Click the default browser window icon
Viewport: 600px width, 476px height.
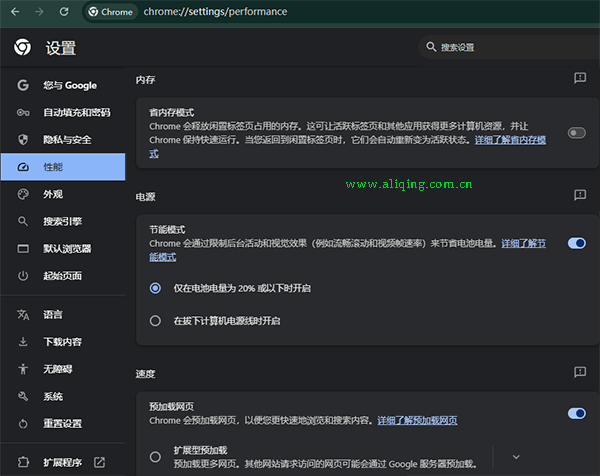click(x=23, y=249)
